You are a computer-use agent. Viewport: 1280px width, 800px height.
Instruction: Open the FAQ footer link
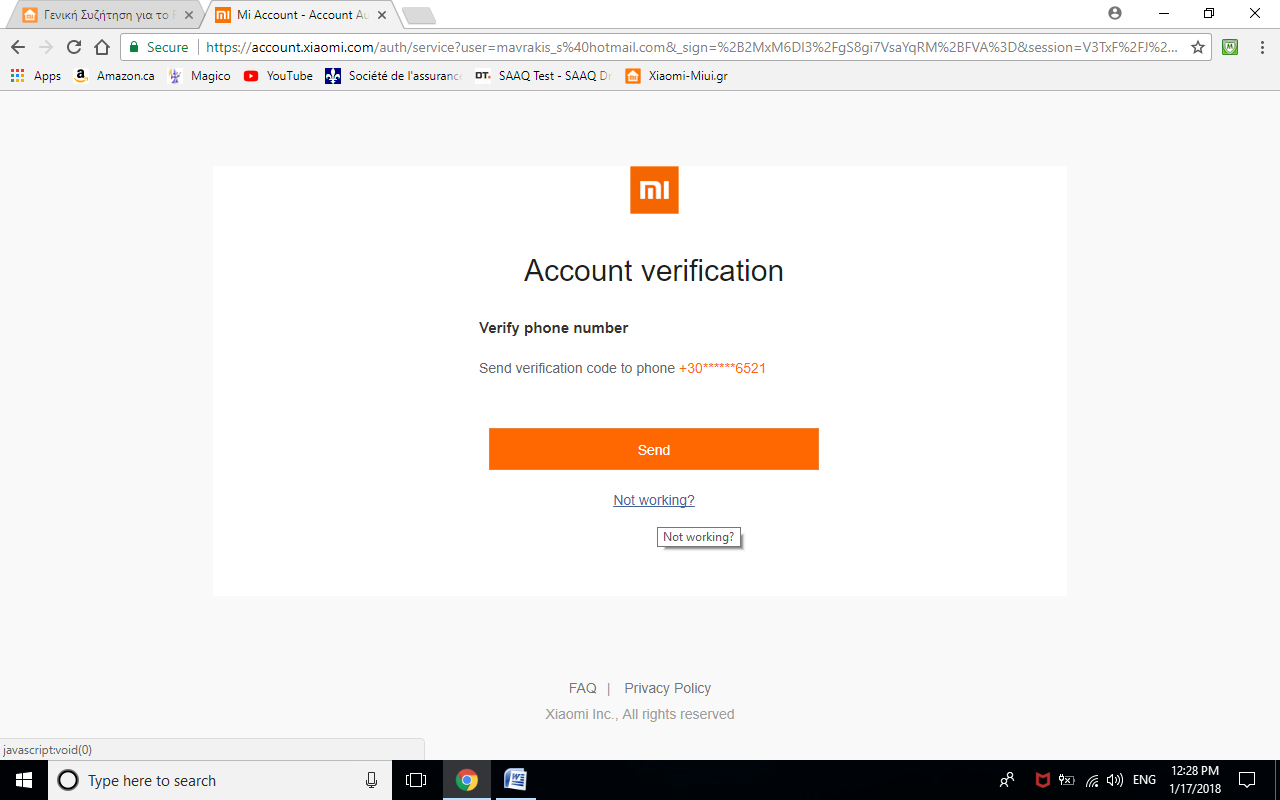pos(583,688)
